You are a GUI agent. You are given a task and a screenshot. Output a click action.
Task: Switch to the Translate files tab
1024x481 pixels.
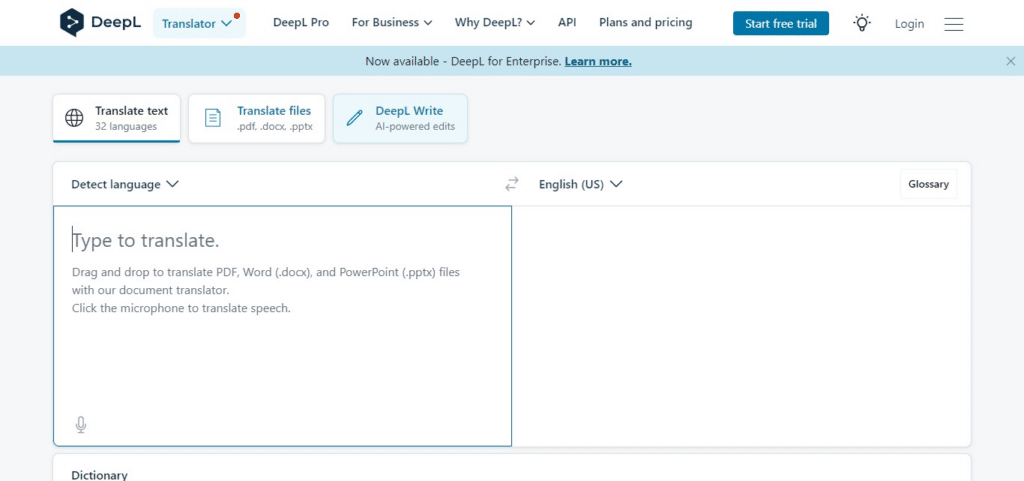coord(257,118)
